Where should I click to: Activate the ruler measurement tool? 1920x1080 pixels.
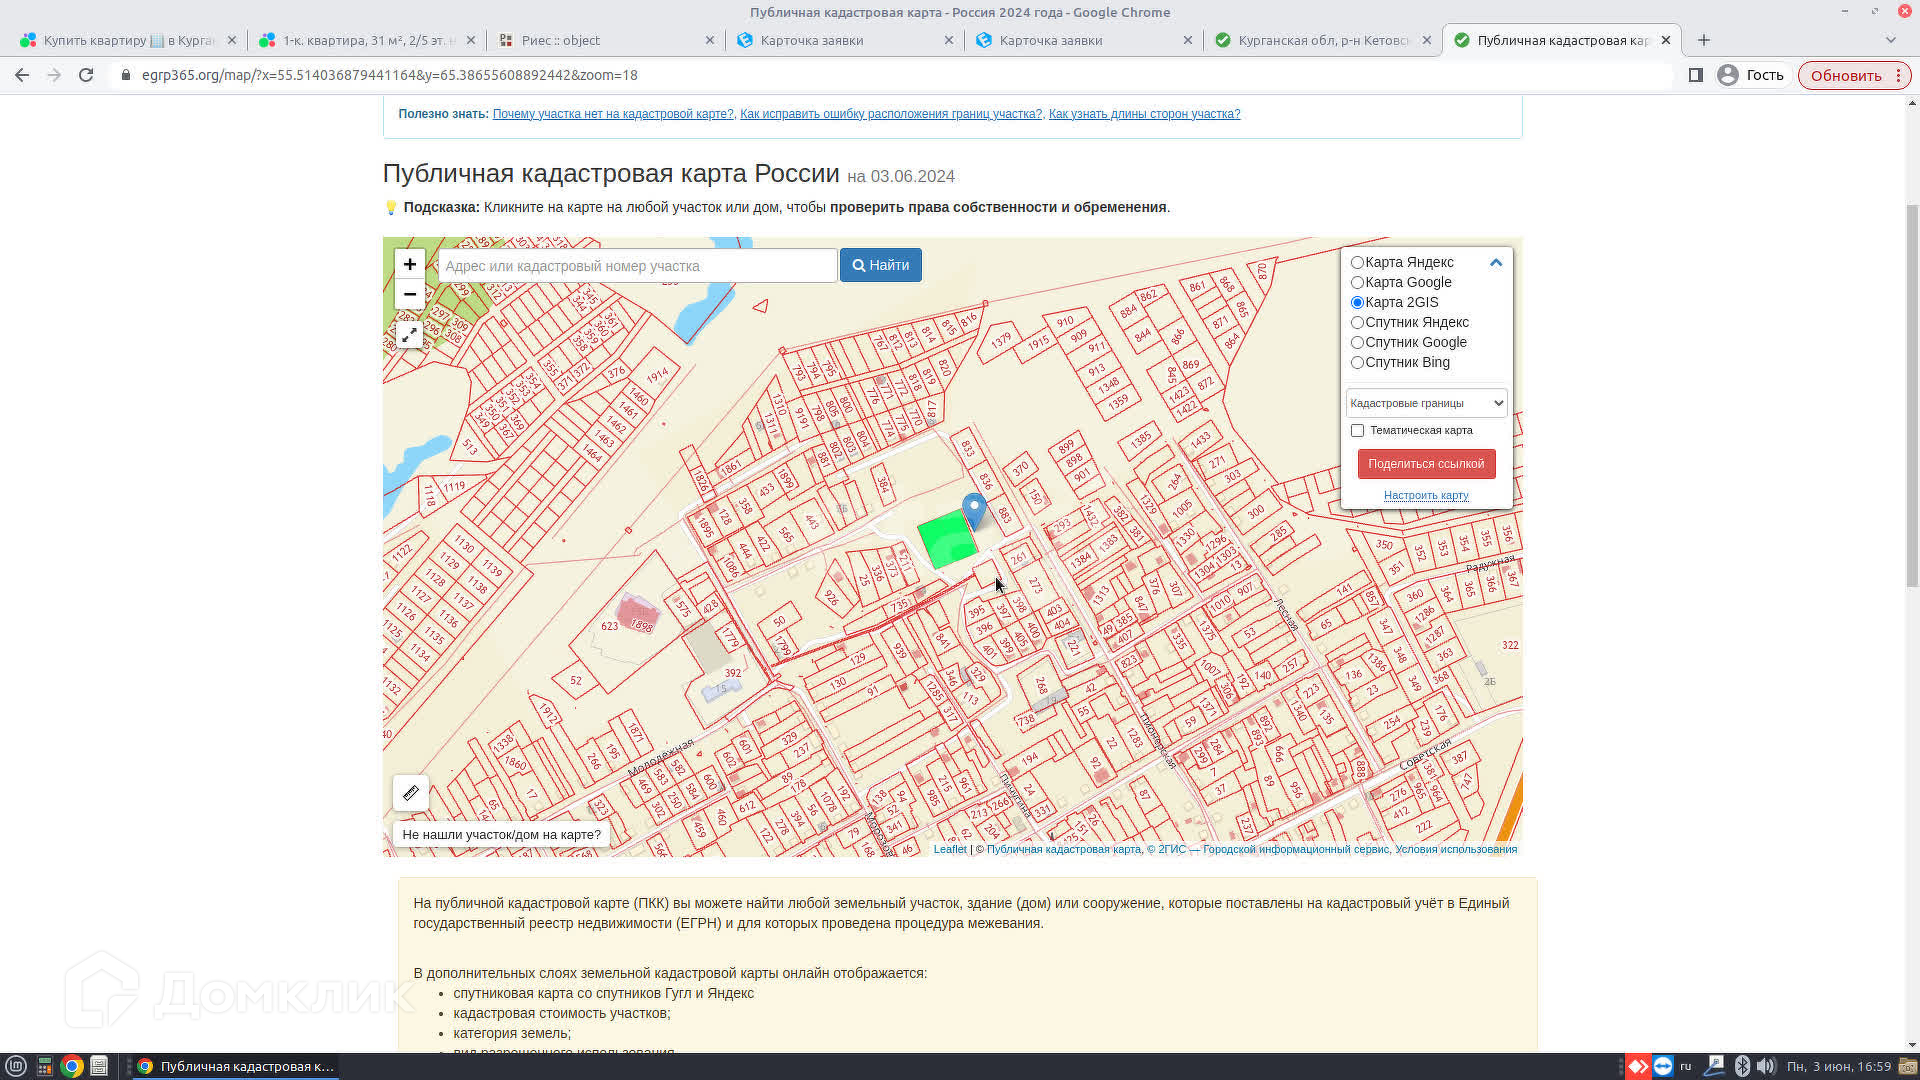410,793
